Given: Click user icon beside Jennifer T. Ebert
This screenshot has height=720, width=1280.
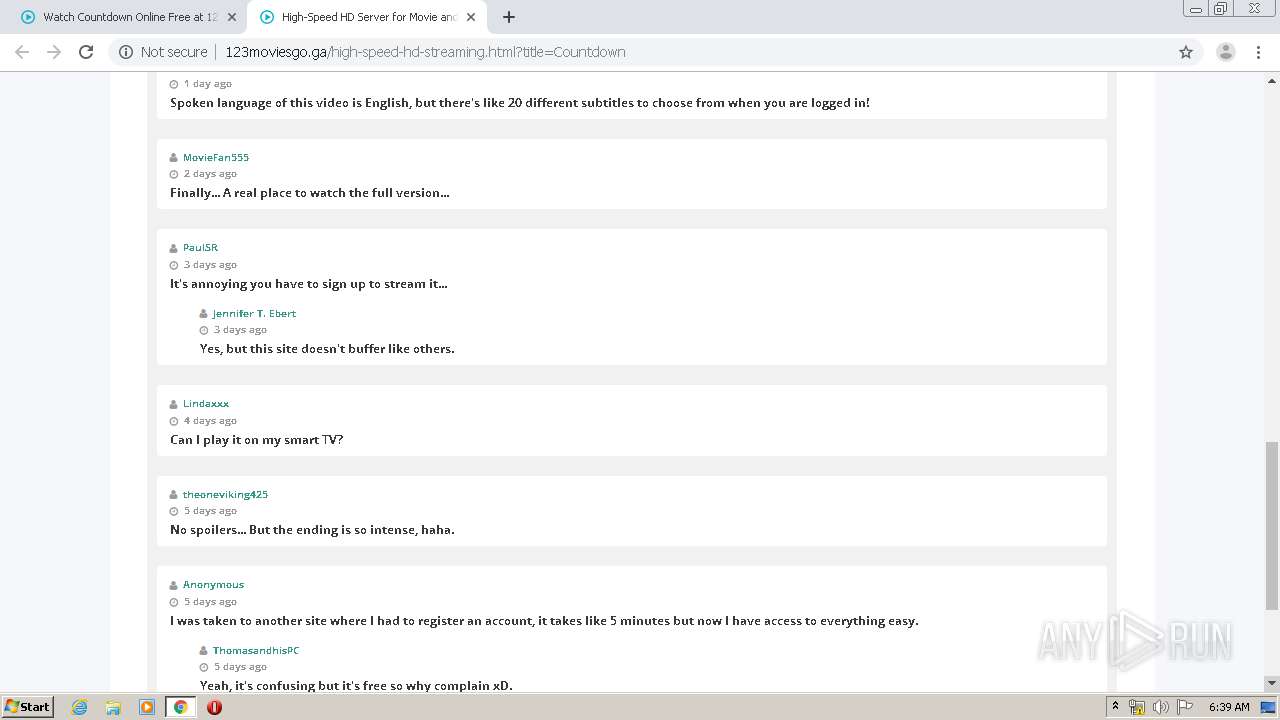Looking at the screenshot, I should 204,314.
